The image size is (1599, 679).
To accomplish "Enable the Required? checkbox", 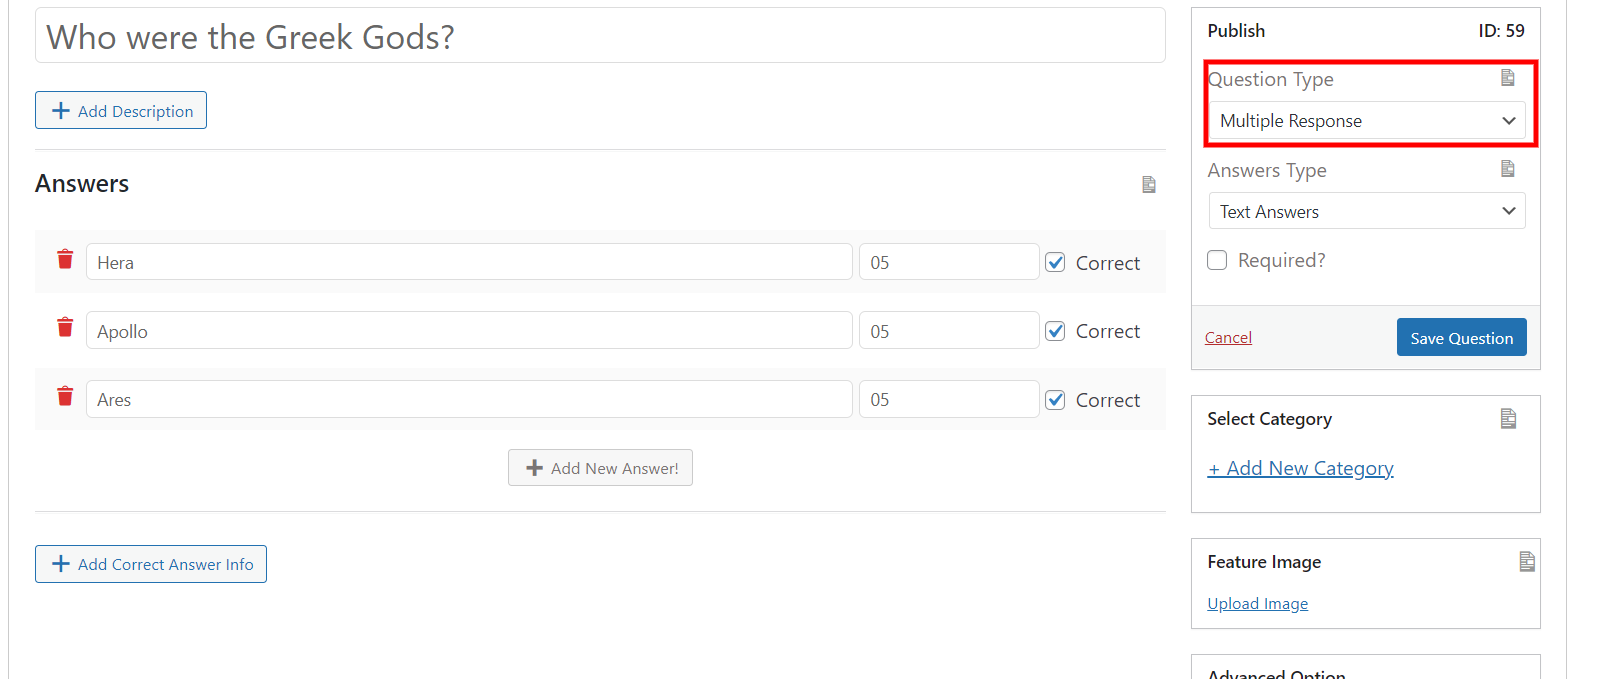I will coord(1217,260).
